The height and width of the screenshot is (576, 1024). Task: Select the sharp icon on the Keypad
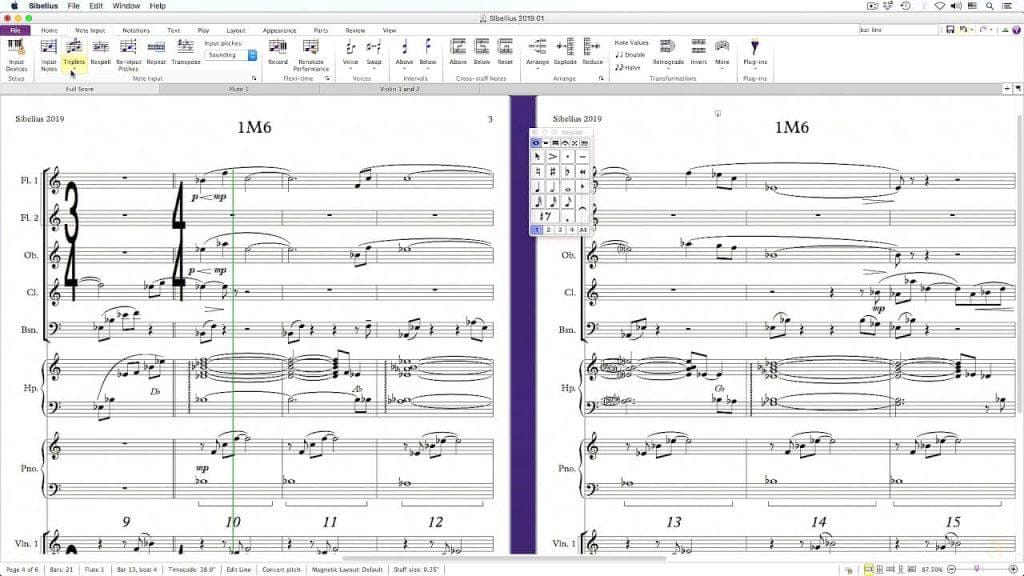(x=551, y=171)
